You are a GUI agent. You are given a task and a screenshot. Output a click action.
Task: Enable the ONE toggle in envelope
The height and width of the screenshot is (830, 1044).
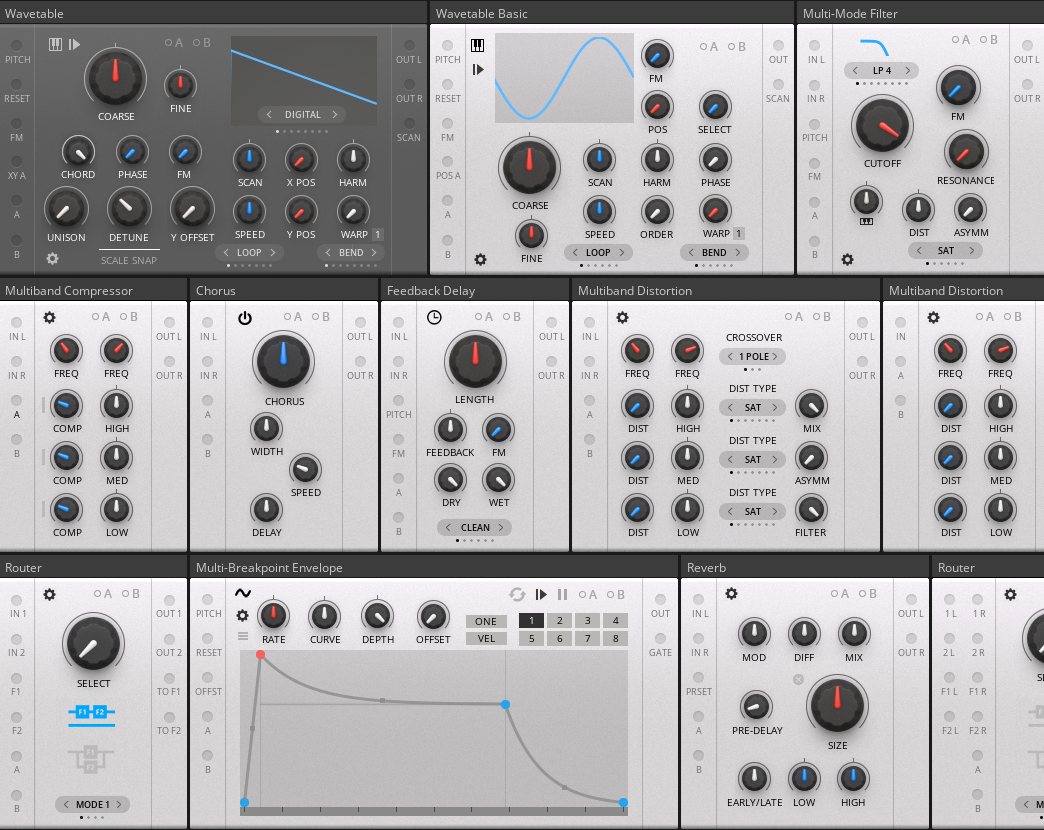coord(486,621)
